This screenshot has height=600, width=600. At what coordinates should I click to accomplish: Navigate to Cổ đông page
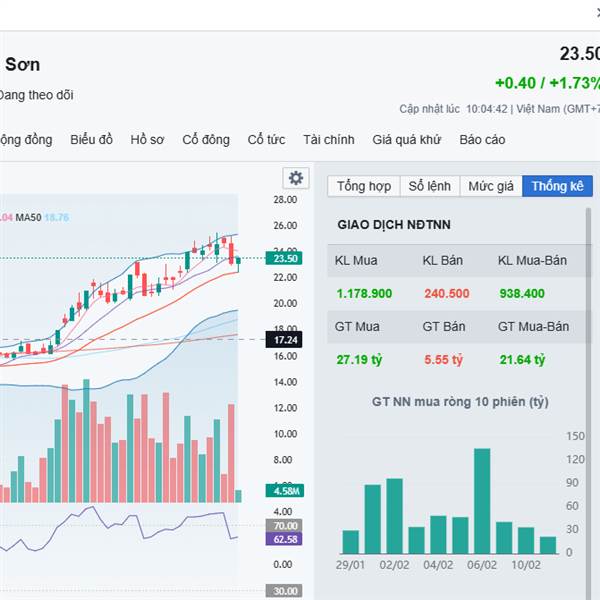(205, 140)
